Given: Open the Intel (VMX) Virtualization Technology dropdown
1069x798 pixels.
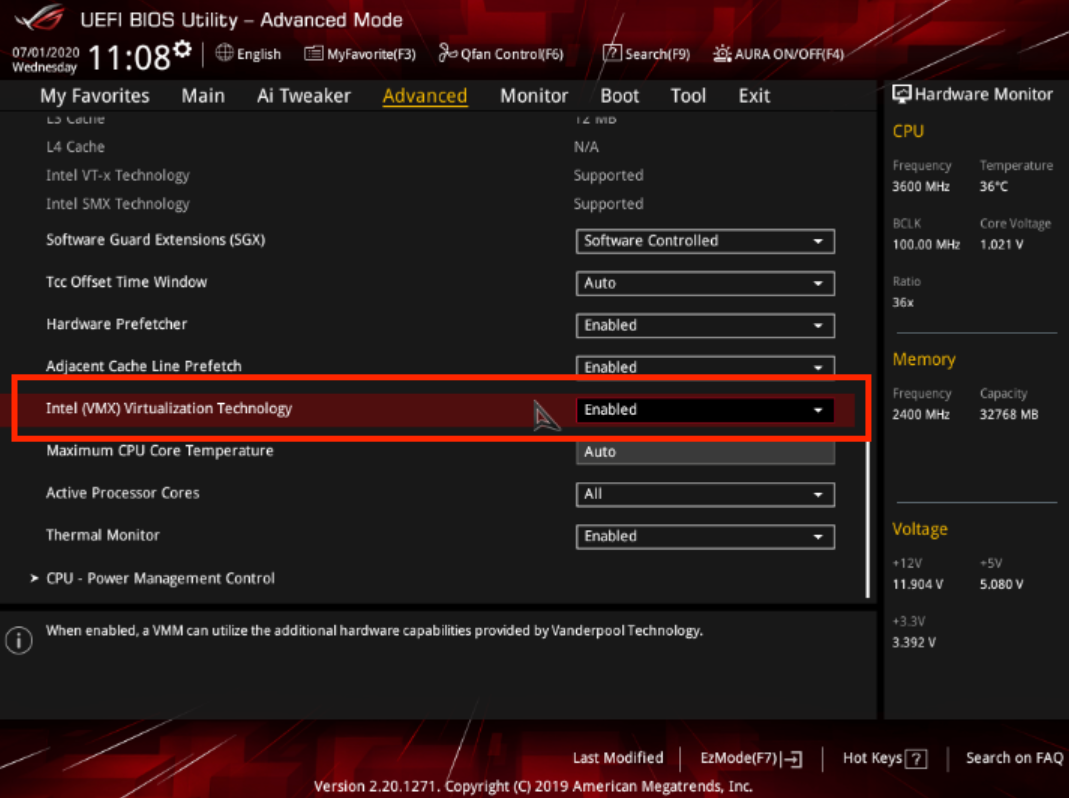Looking at the screenshot, I should [x=705, y=410].
